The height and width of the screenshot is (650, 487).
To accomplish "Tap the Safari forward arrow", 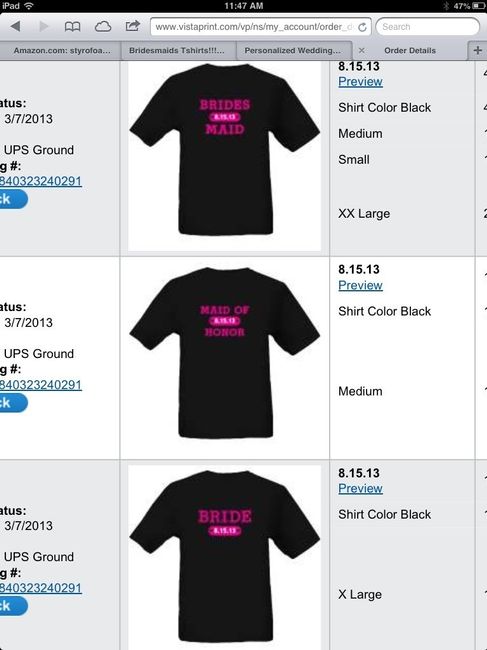I will point(44,27).
